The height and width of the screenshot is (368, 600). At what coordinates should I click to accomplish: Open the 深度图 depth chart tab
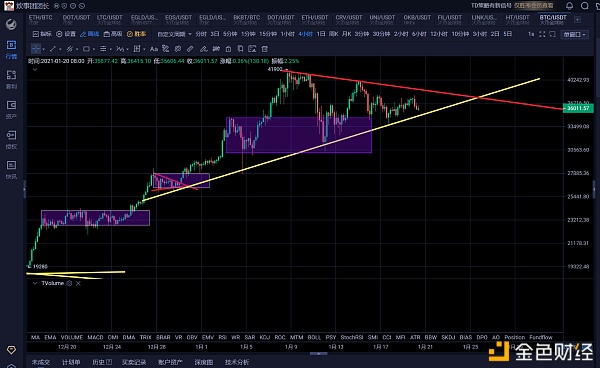(204, 362)
